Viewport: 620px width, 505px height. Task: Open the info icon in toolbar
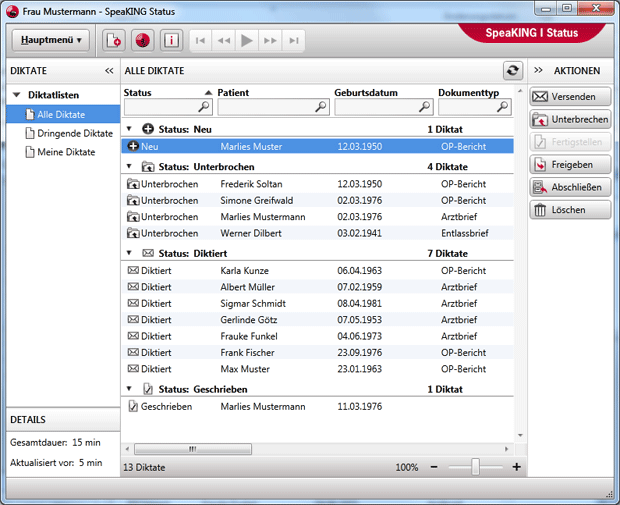171,41
